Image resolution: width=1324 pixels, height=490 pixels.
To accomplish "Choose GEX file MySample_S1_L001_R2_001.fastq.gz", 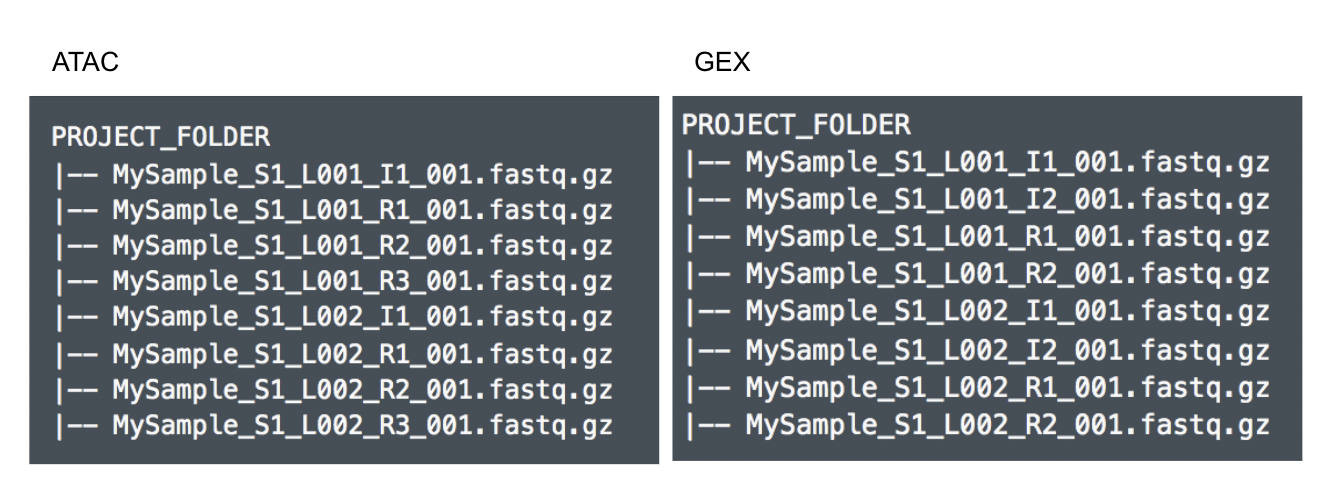I will tap(1007, 273).
